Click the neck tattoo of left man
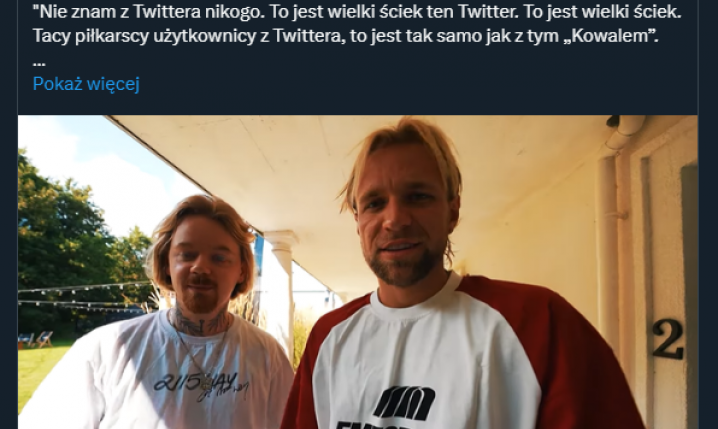 click(200, 322)
